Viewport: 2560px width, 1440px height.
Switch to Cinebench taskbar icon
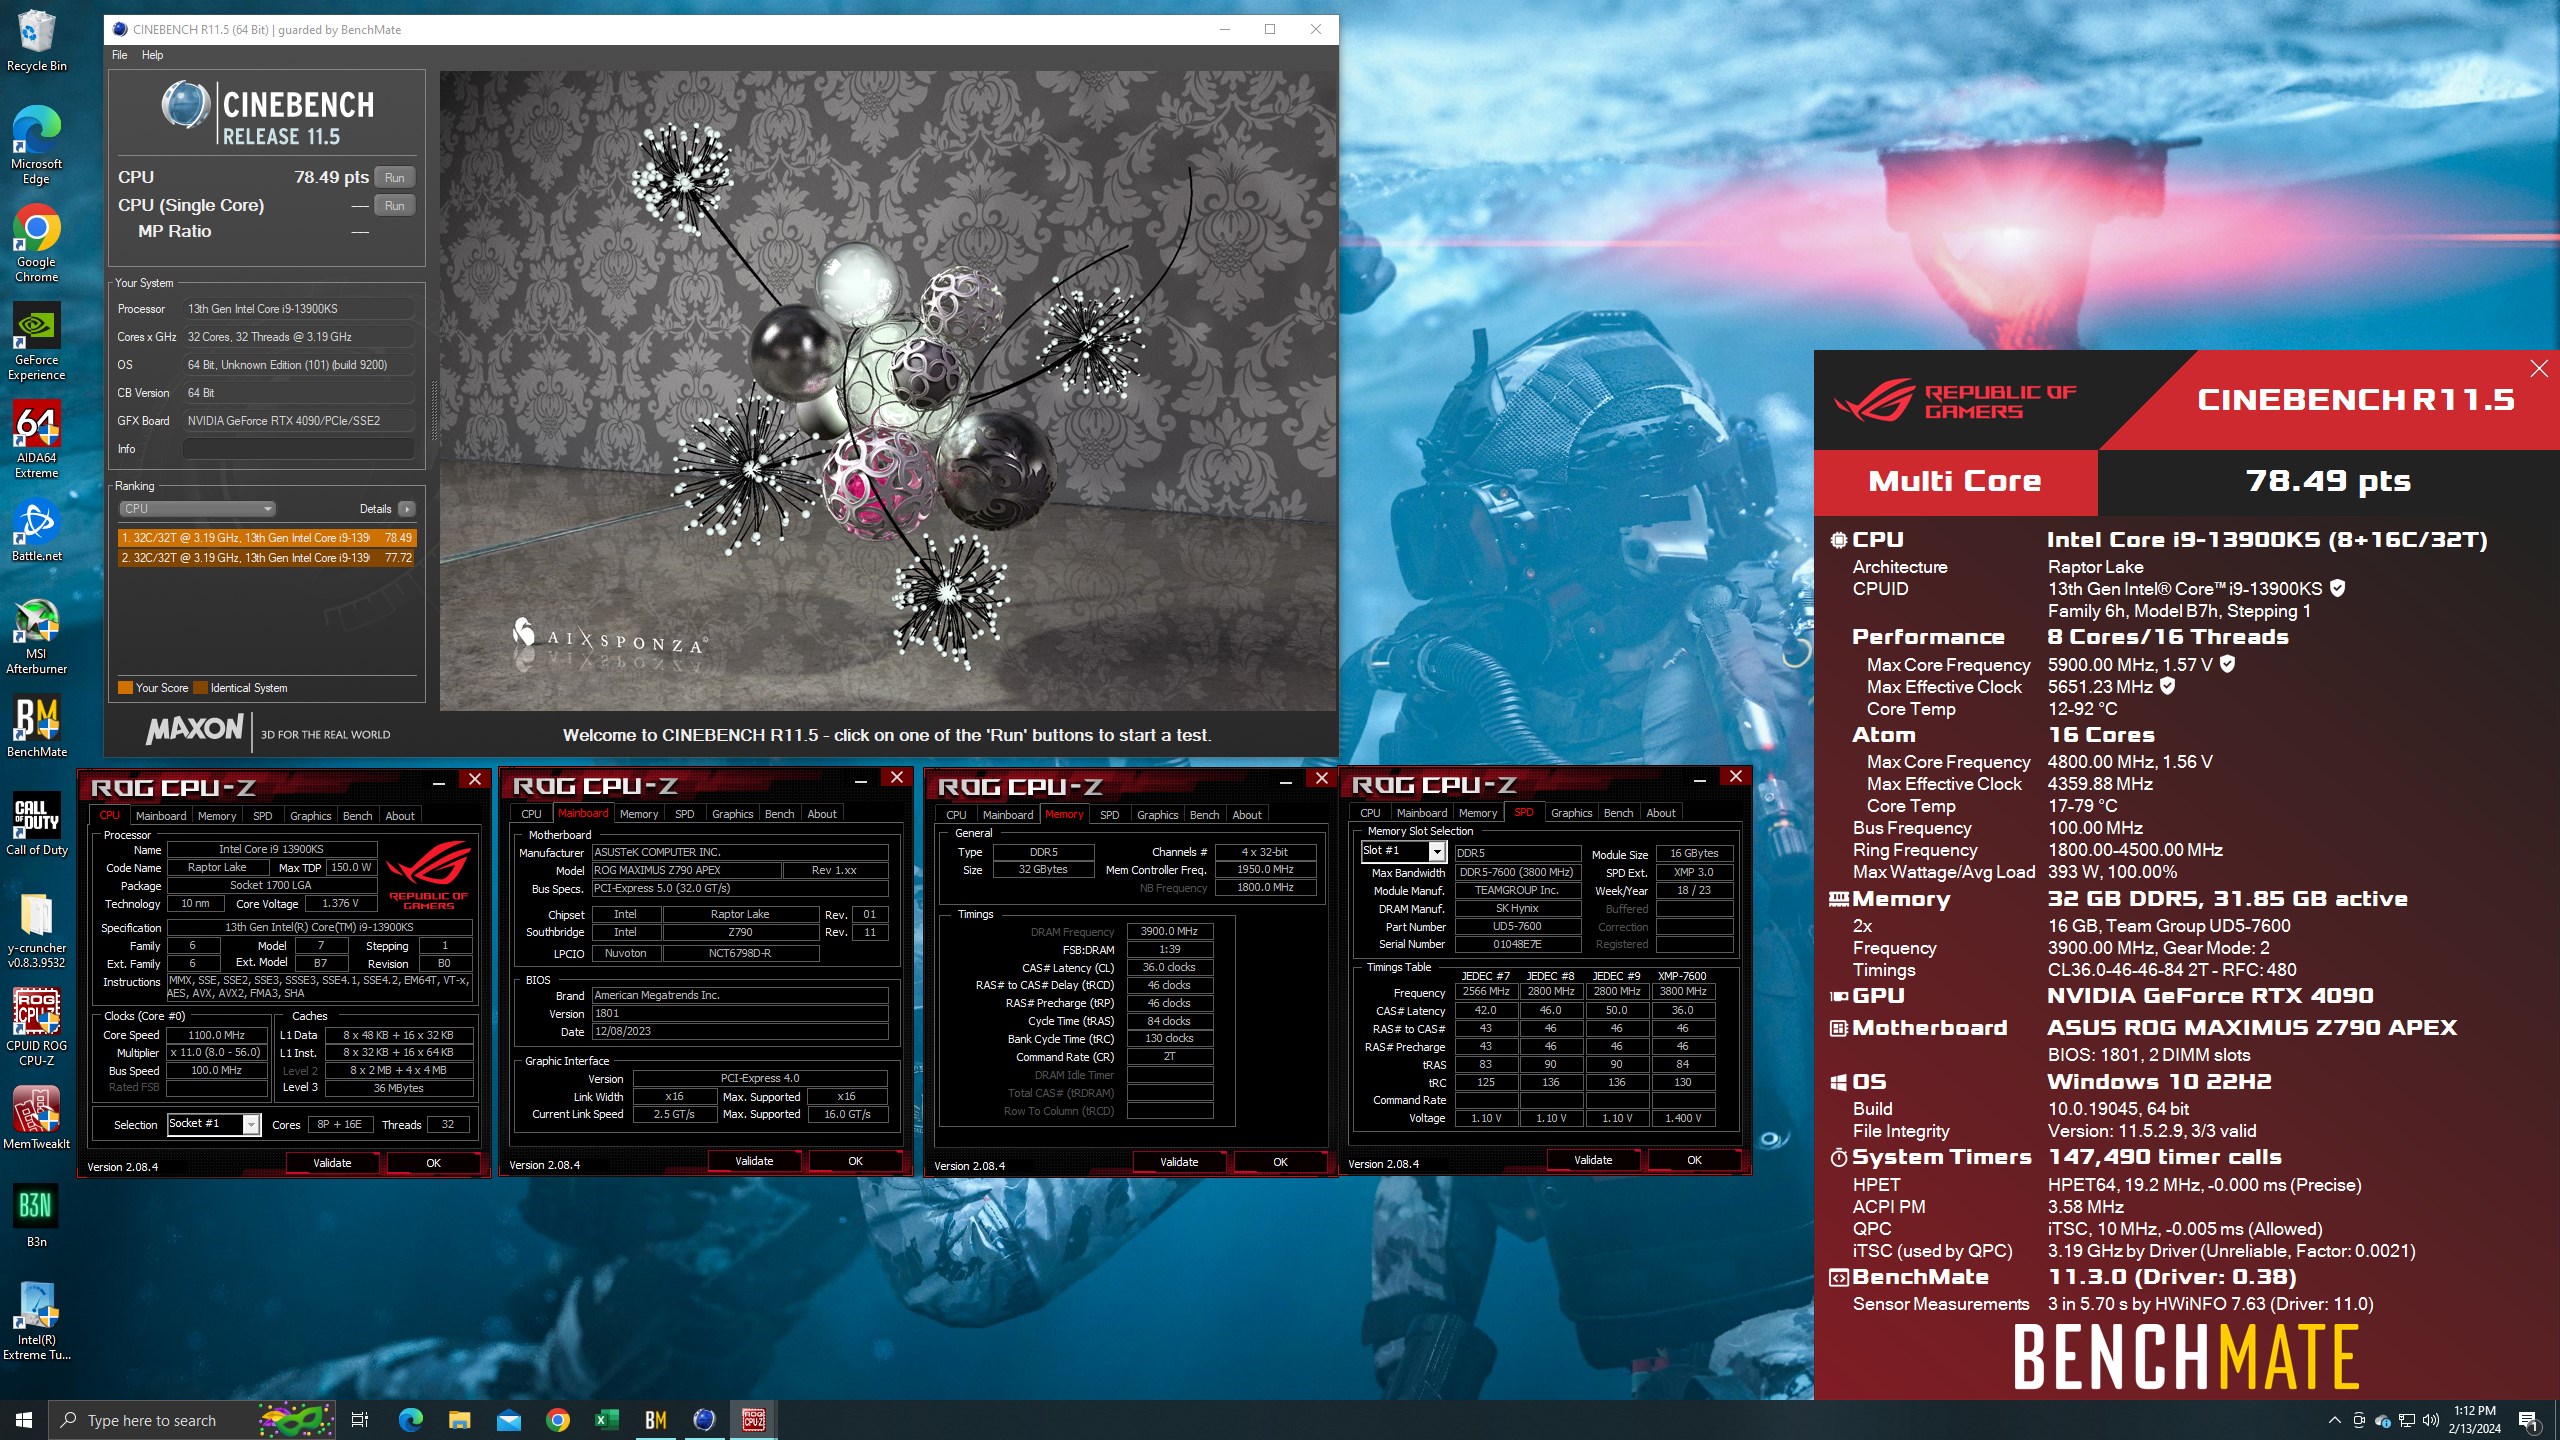(x=705, y=1420)
